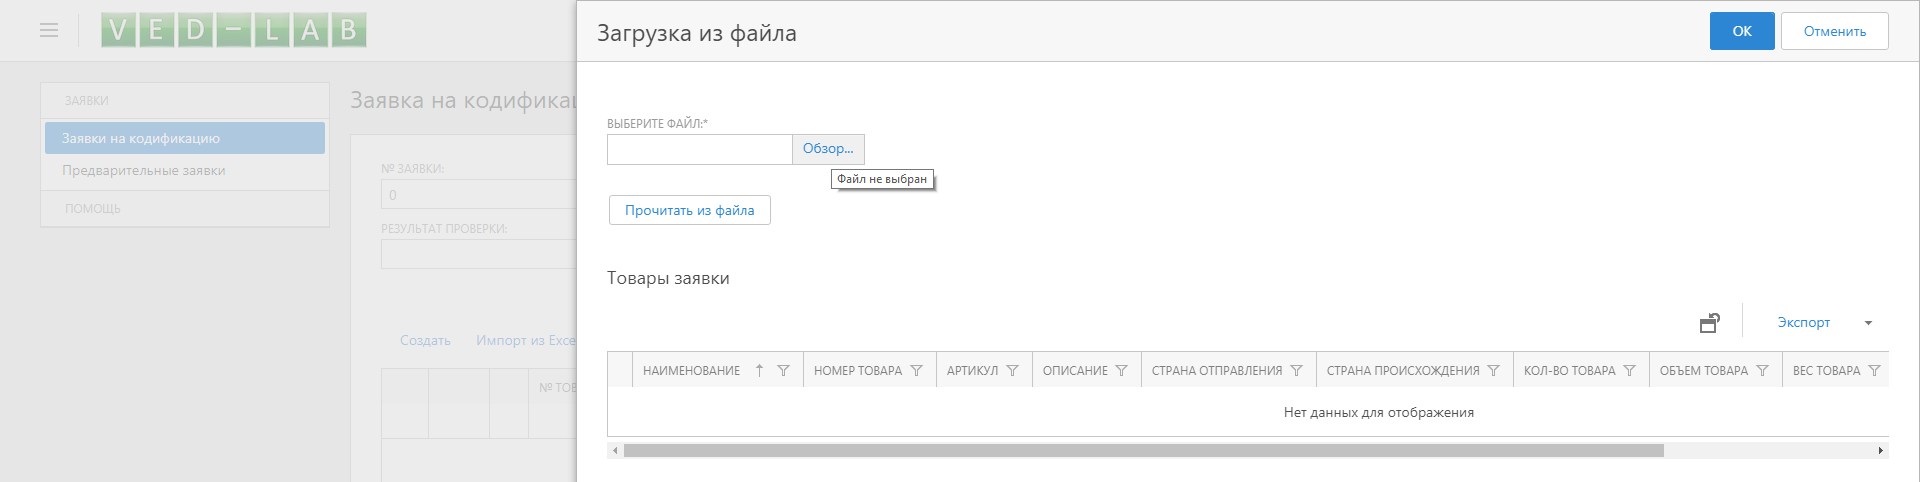Screen dimensions: 1920x482
Task: Click the Экспорт button
Action: [x=1803, y=323]
